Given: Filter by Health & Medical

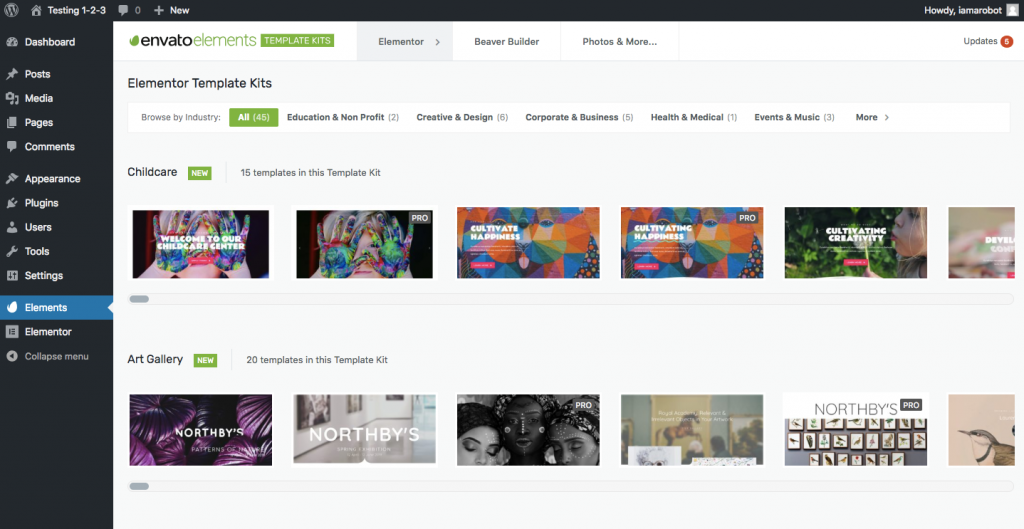Looking at the screenshot, I should point(694,118).
